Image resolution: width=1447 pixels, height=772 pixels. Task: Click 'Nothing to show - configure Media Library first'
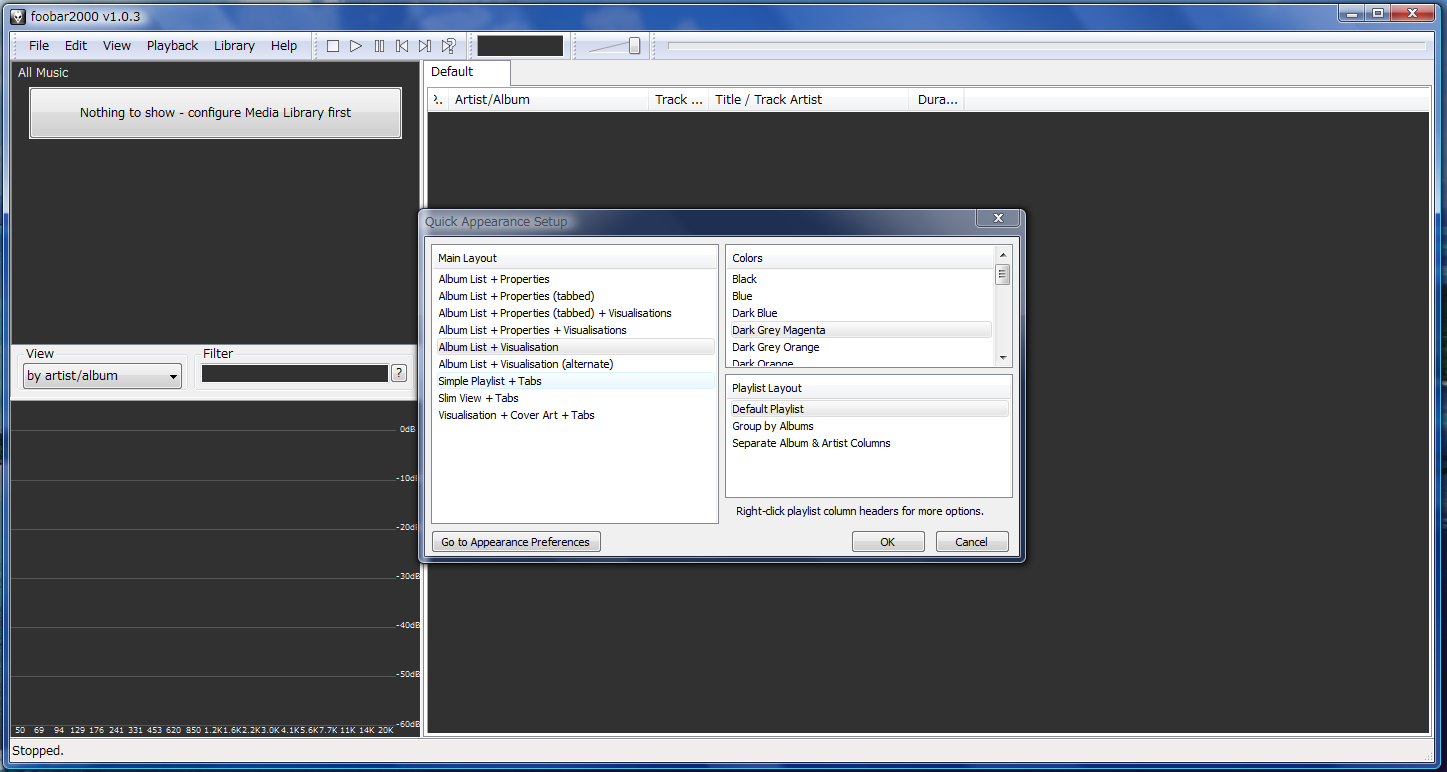tap(216, 113)
